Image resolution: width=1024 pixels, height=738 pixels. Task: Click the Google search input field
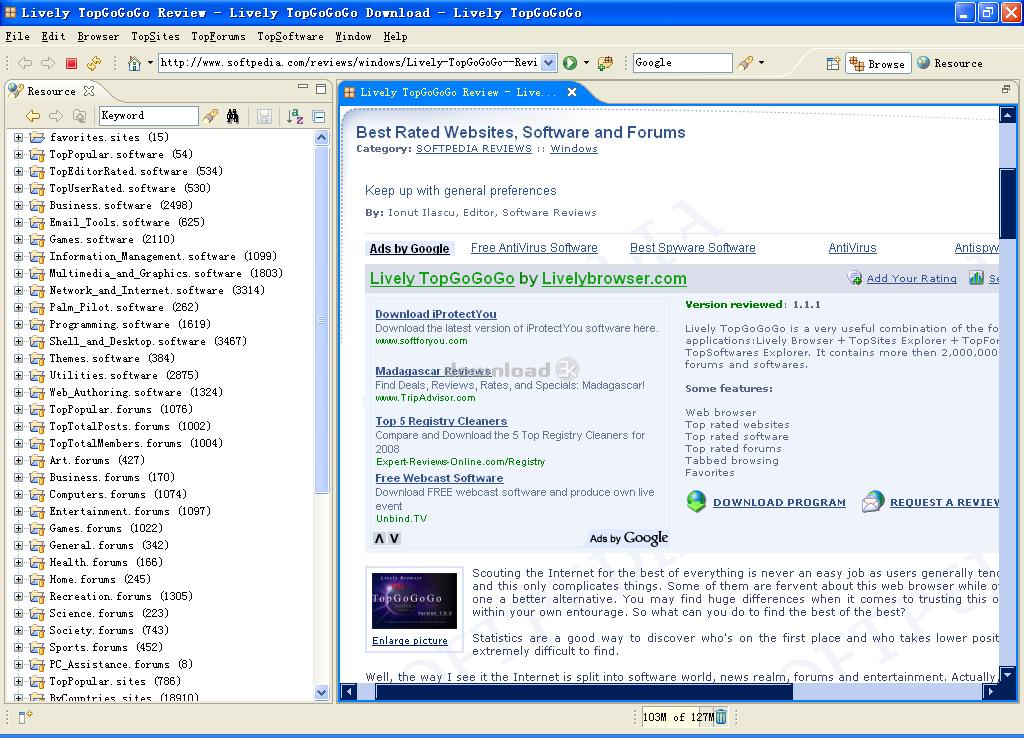point(682,63)
